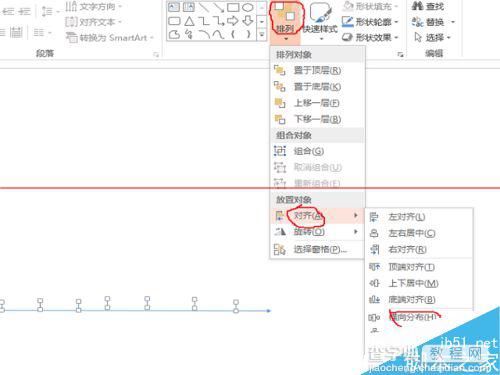Choose the Left Brace shape

coord(233,34)
